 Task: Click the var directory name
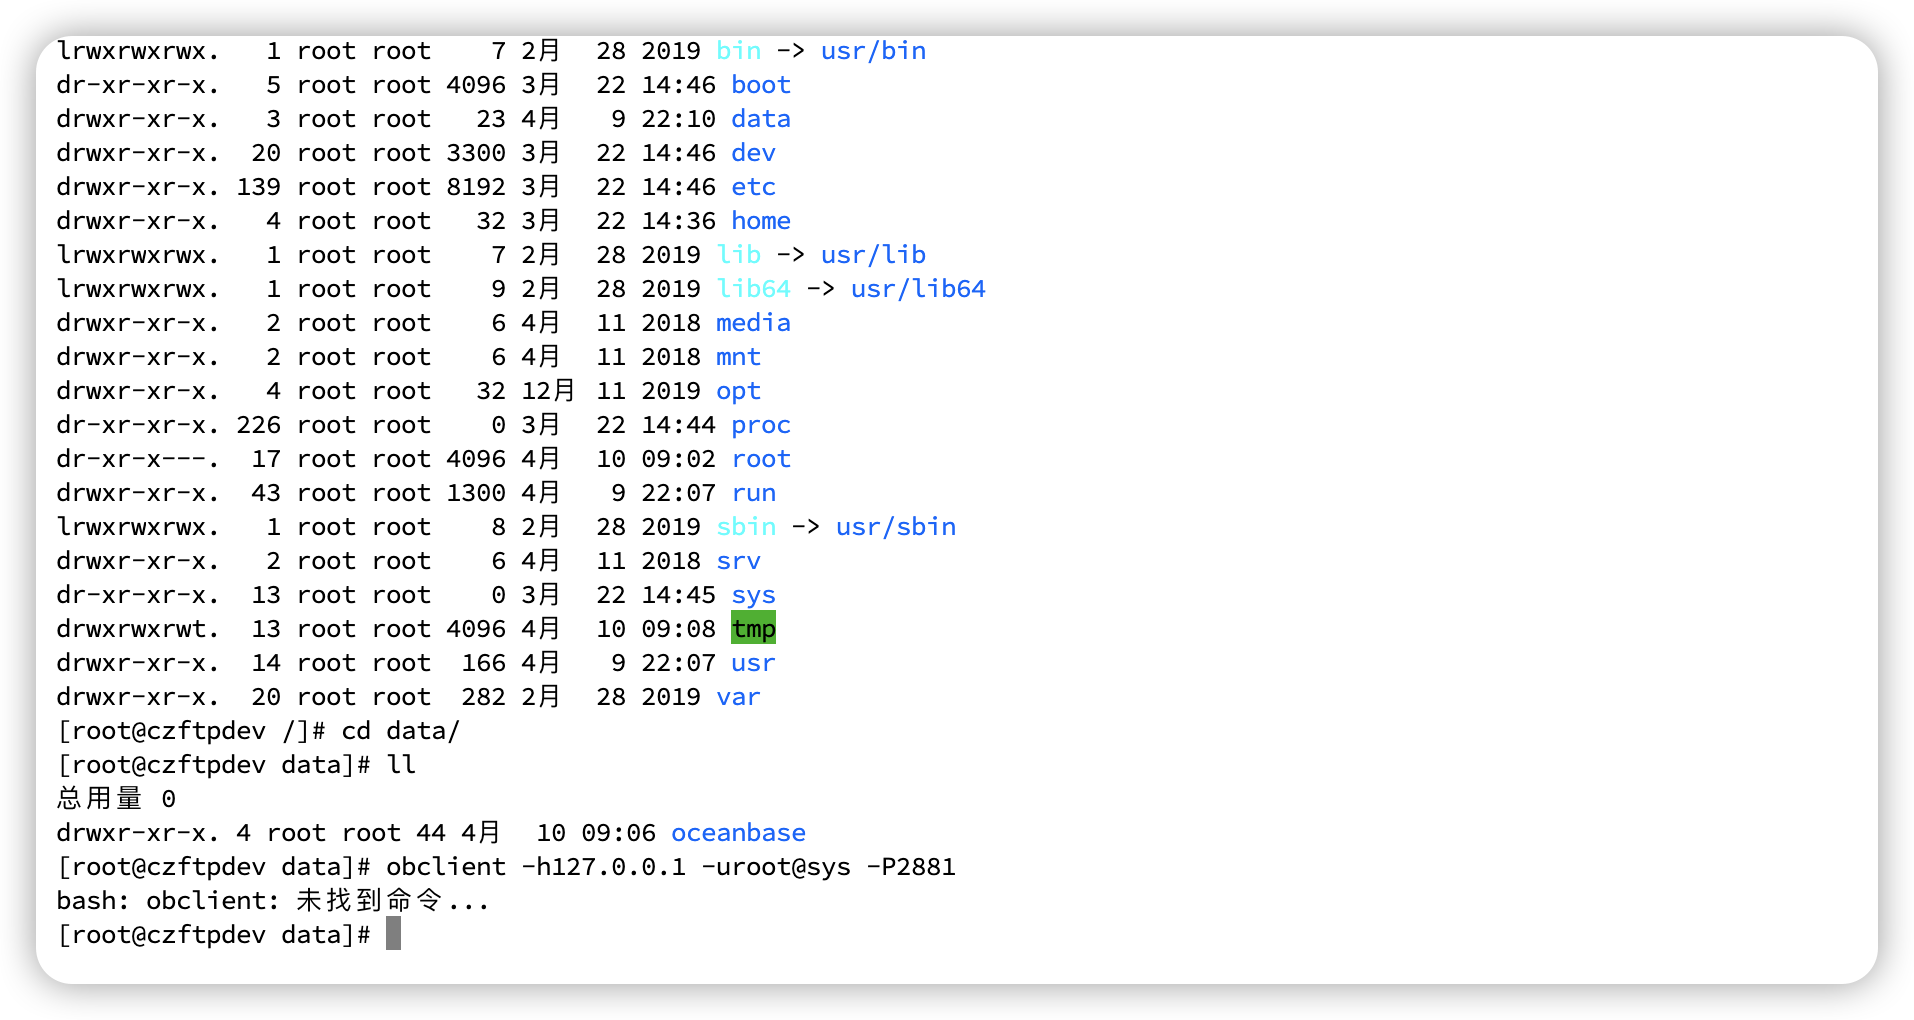point(738,697)
